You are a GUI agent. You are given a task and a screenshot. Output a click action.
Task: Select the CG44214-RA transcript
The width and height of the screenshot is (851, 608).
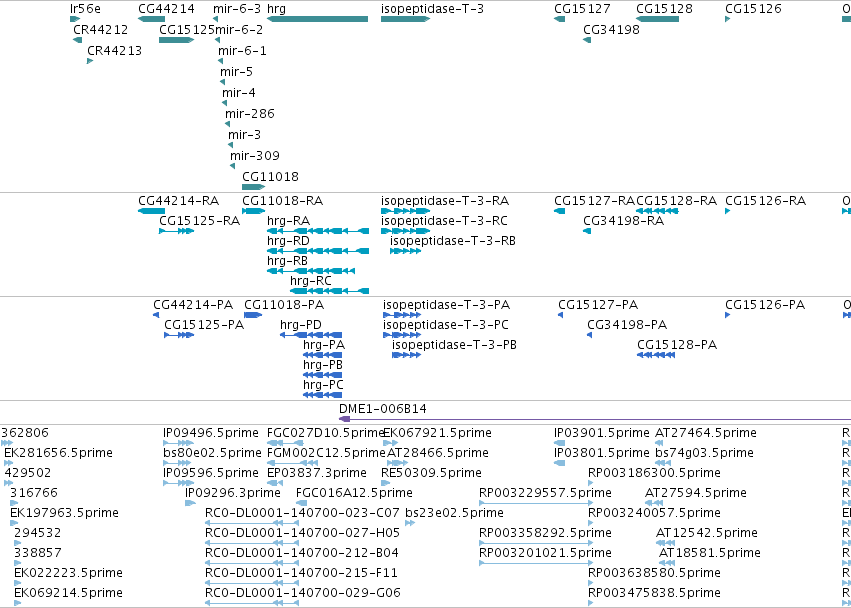[x=151, y=211]
